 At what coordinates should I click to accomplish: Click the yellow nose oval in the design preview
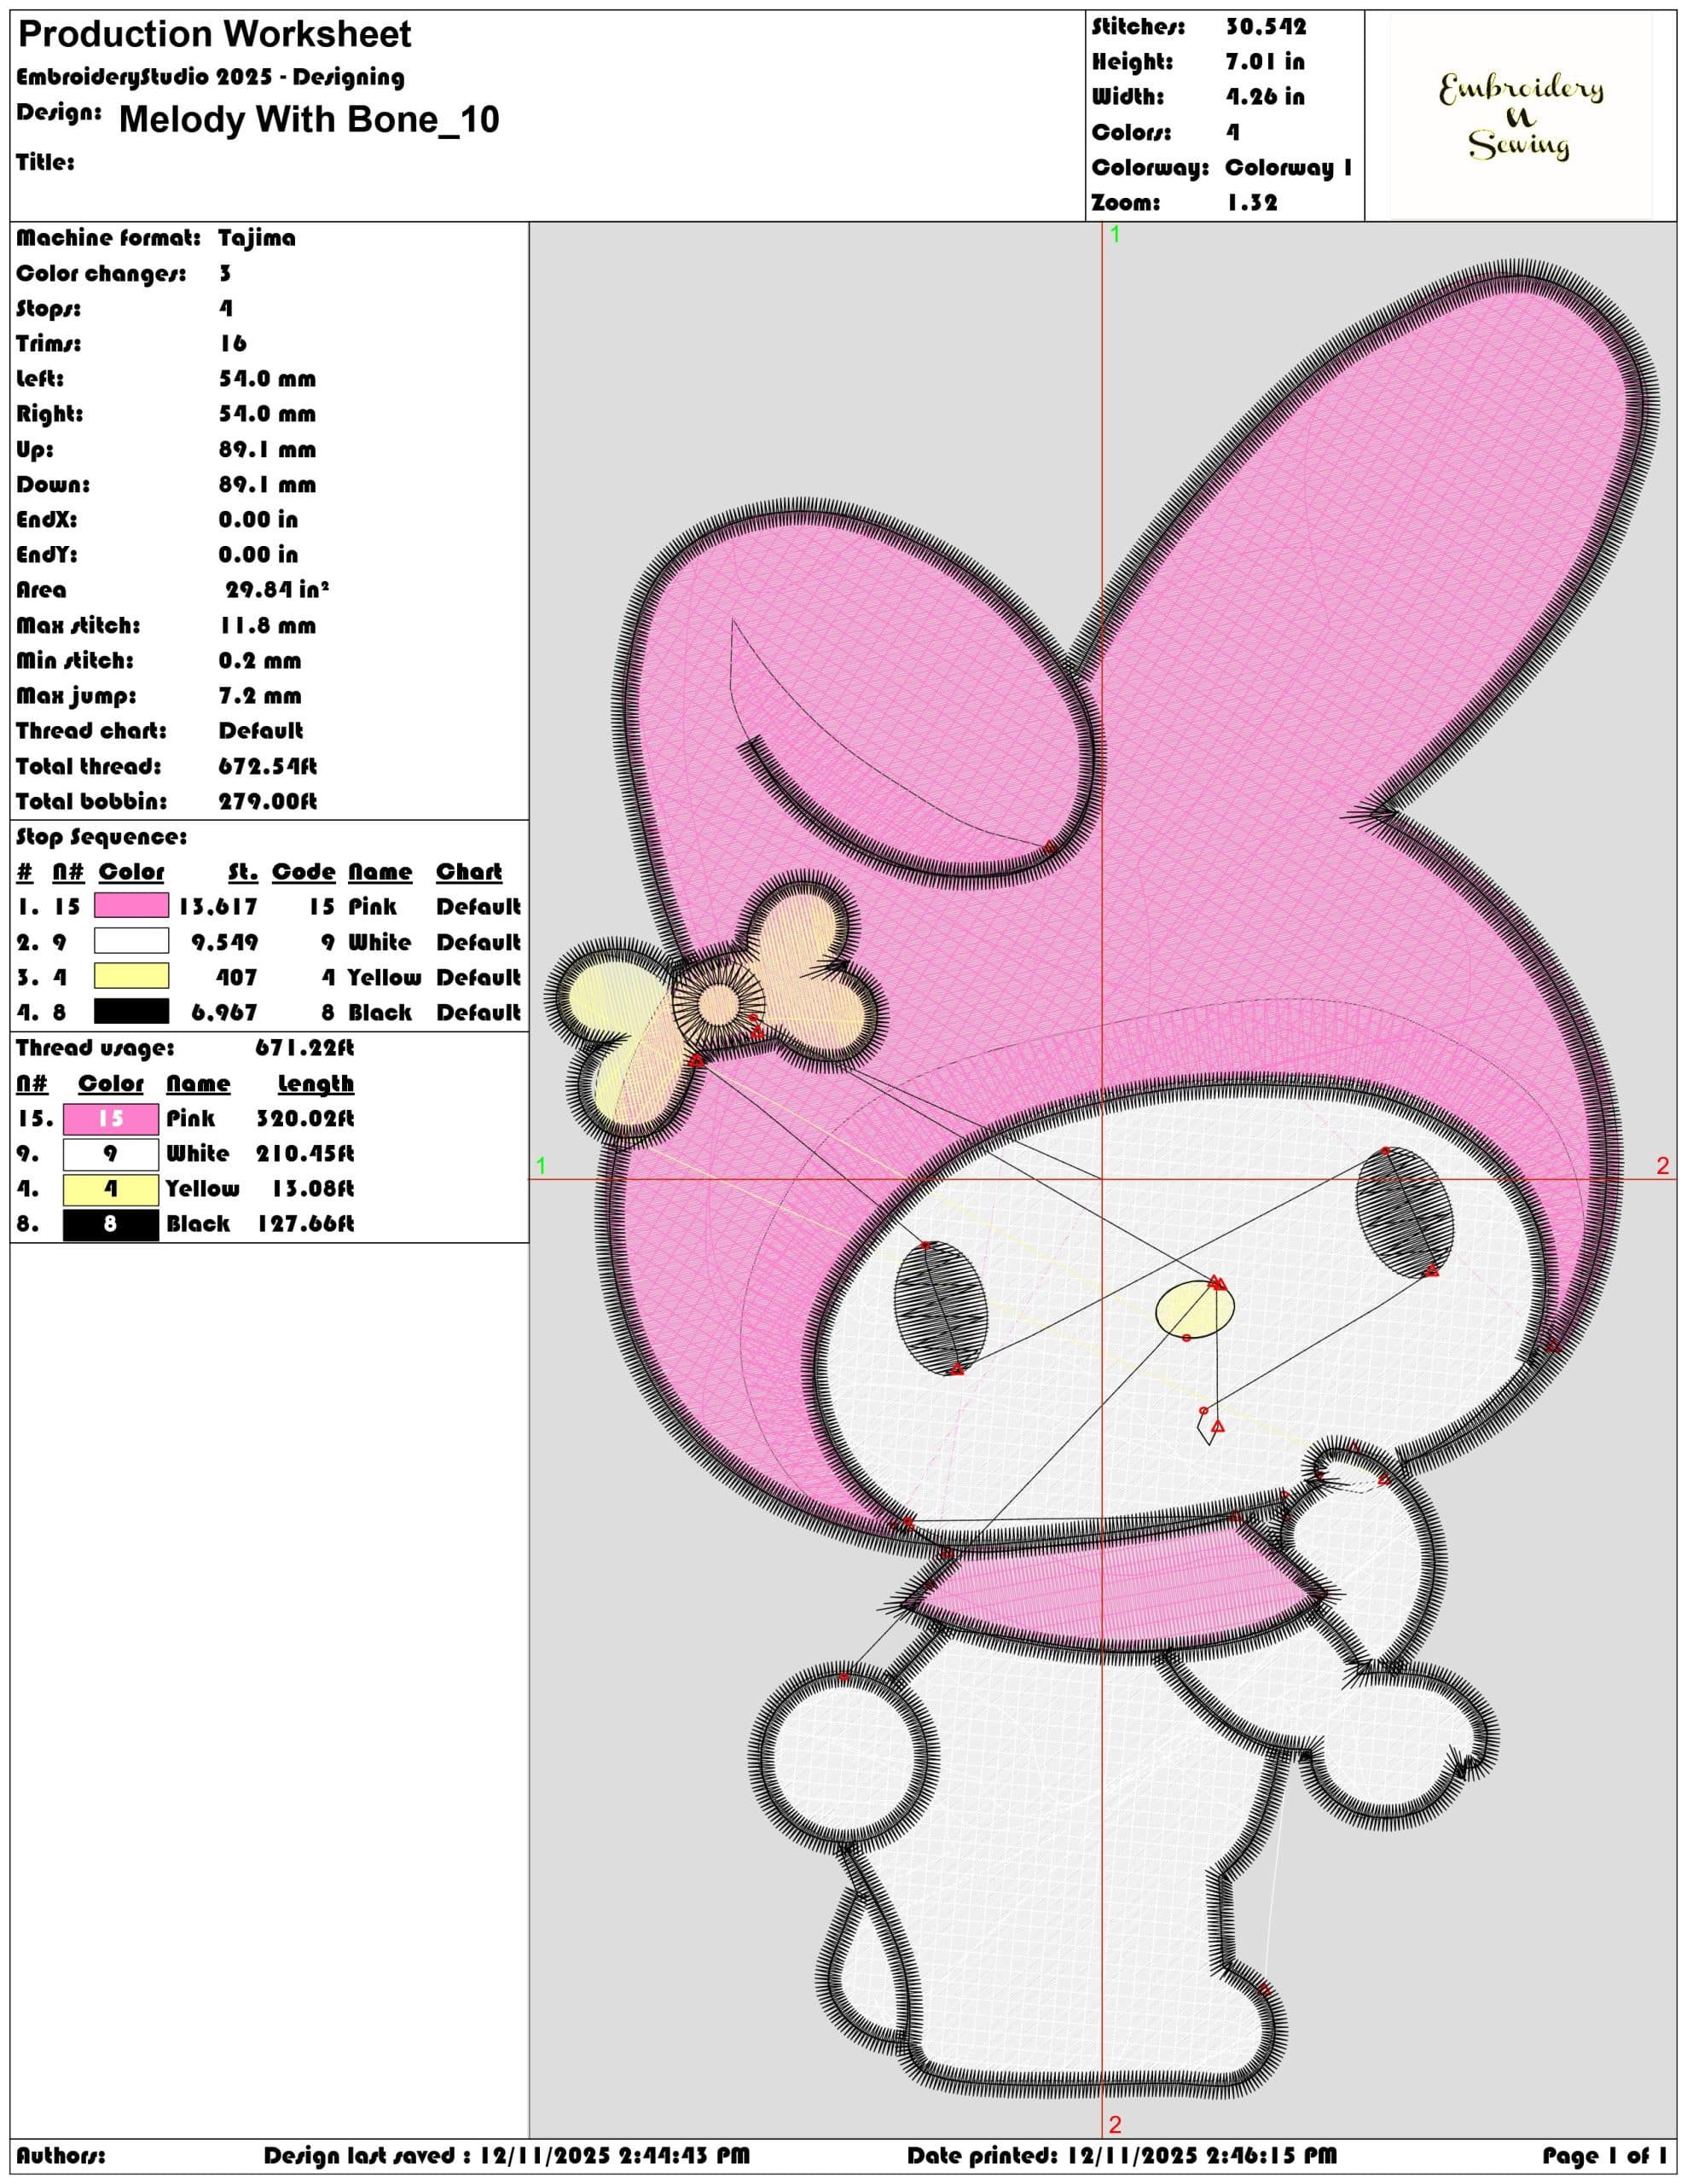(x=1195, y=1308)
